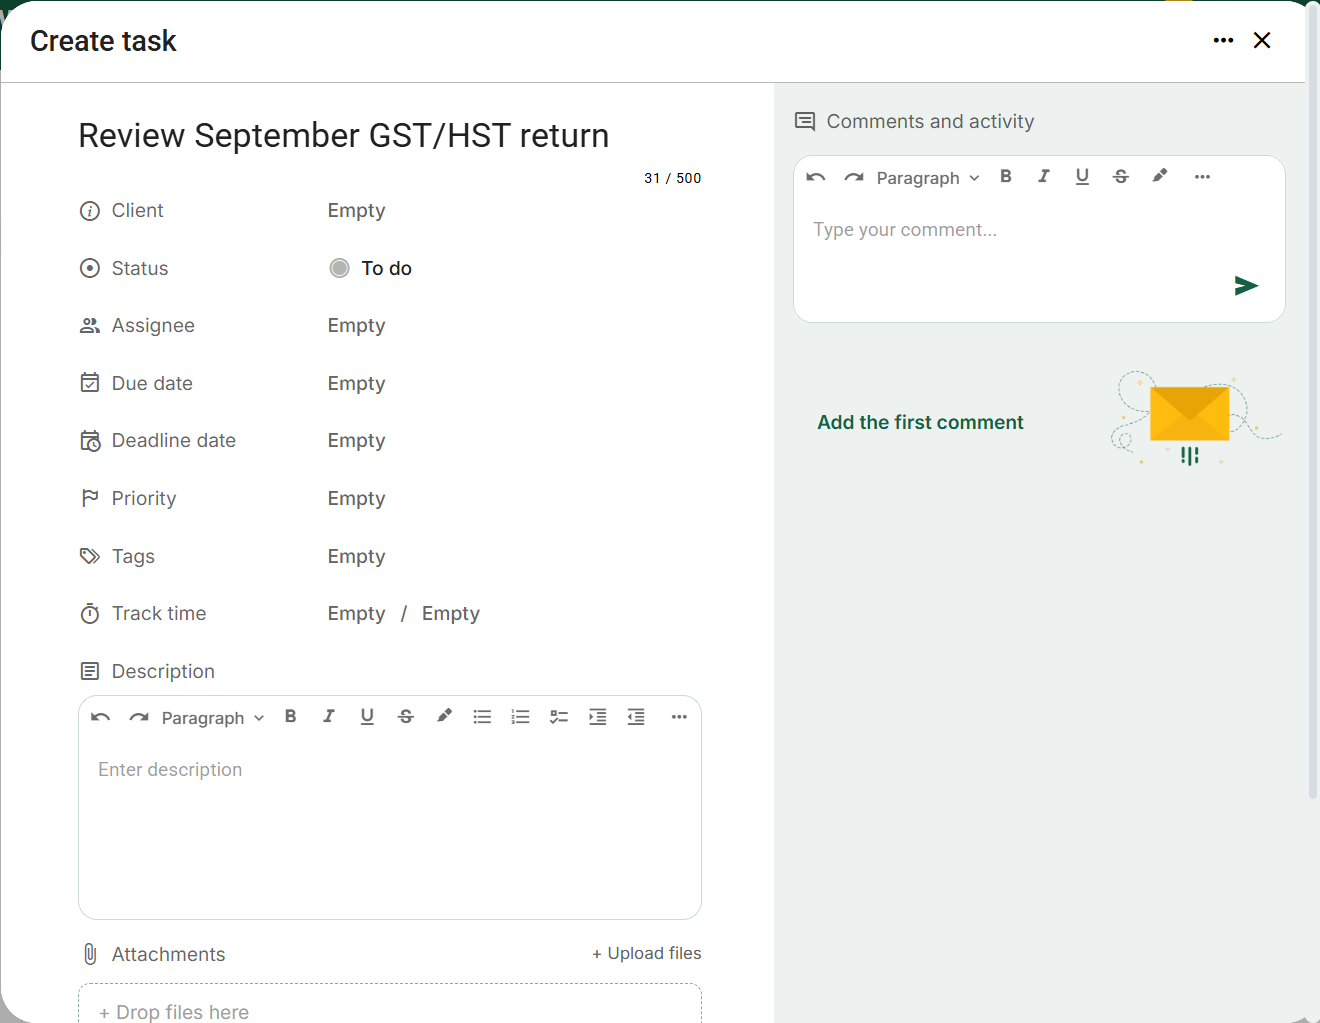The width and height of the screenshot is (1320, 1023).
Task: Apply bold in the description editor
Action: click(x=291, y=716)
